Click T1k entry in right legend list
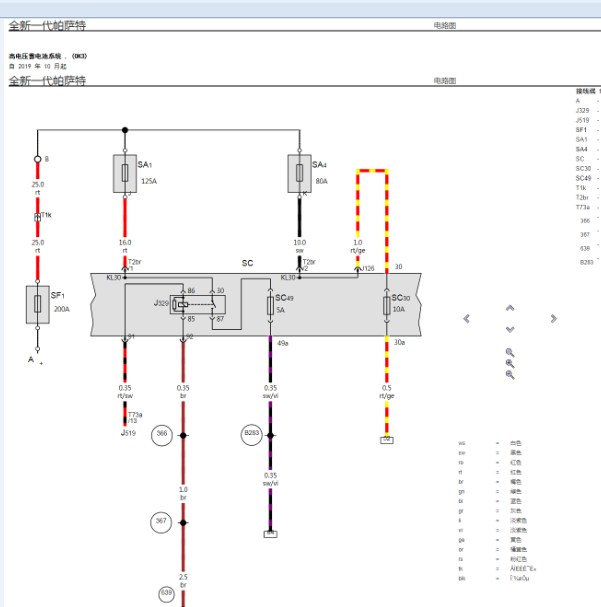The image size is (601, 607). tap(581, 188)
